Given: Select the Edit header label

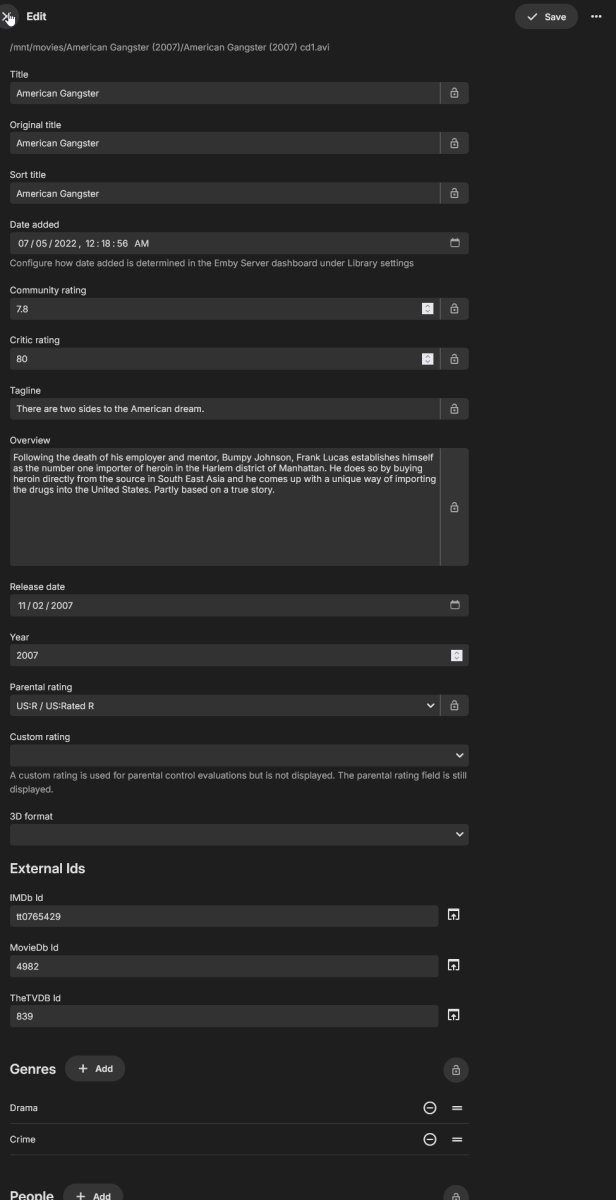Looking at the screenshot, I should tap(38, 16).
